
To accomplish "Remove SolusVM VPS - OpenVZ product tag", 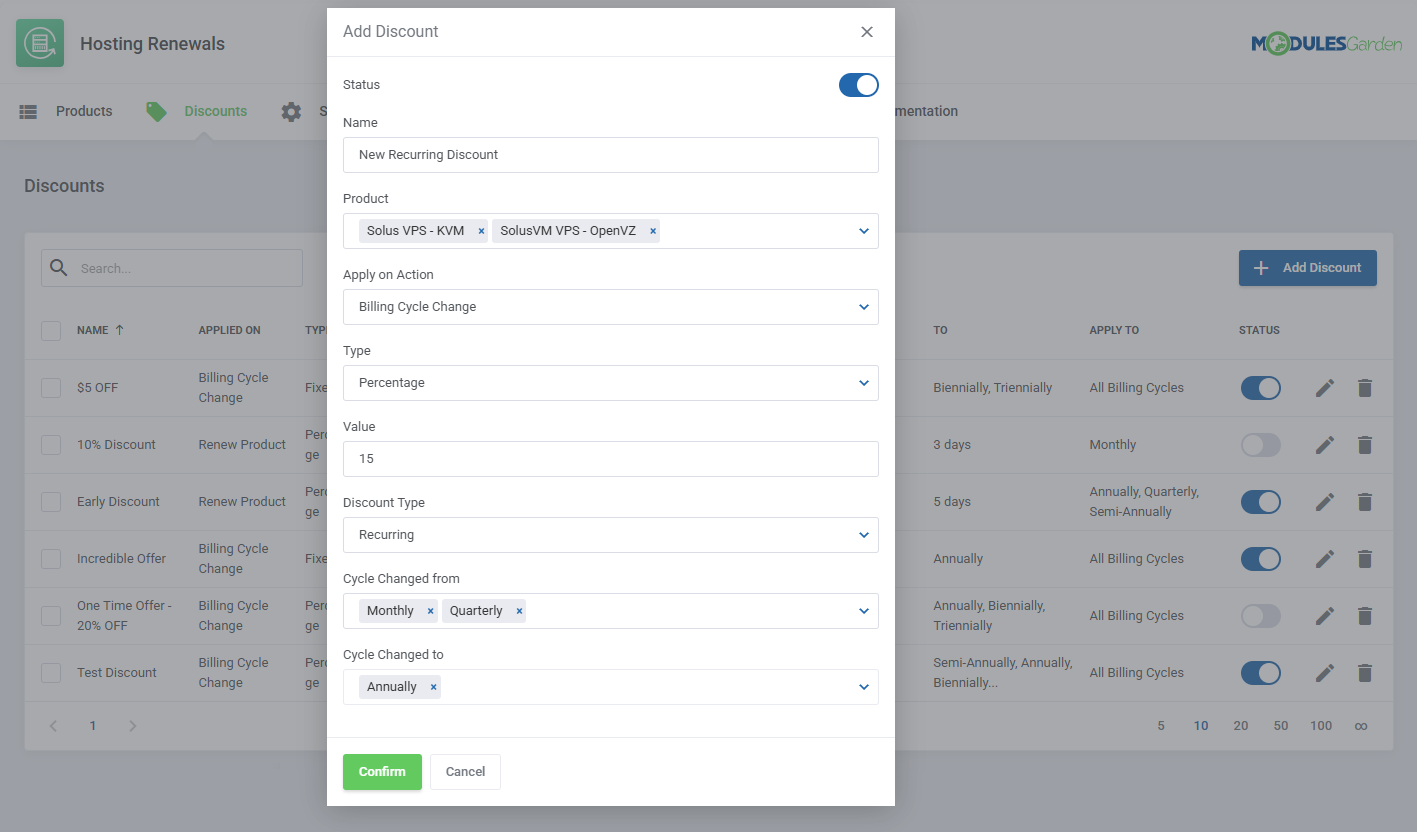I will [653, 231].
